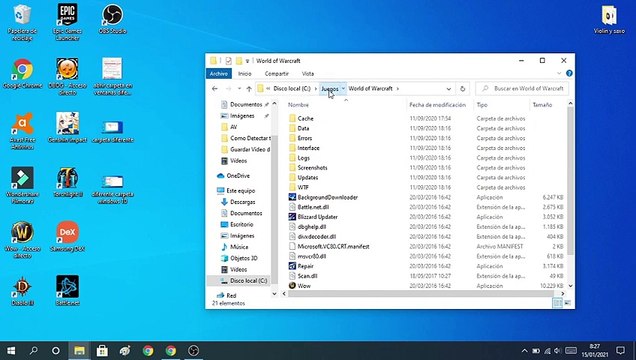
Task: Open Microsoft Store from taskbar
Action: 102,350
